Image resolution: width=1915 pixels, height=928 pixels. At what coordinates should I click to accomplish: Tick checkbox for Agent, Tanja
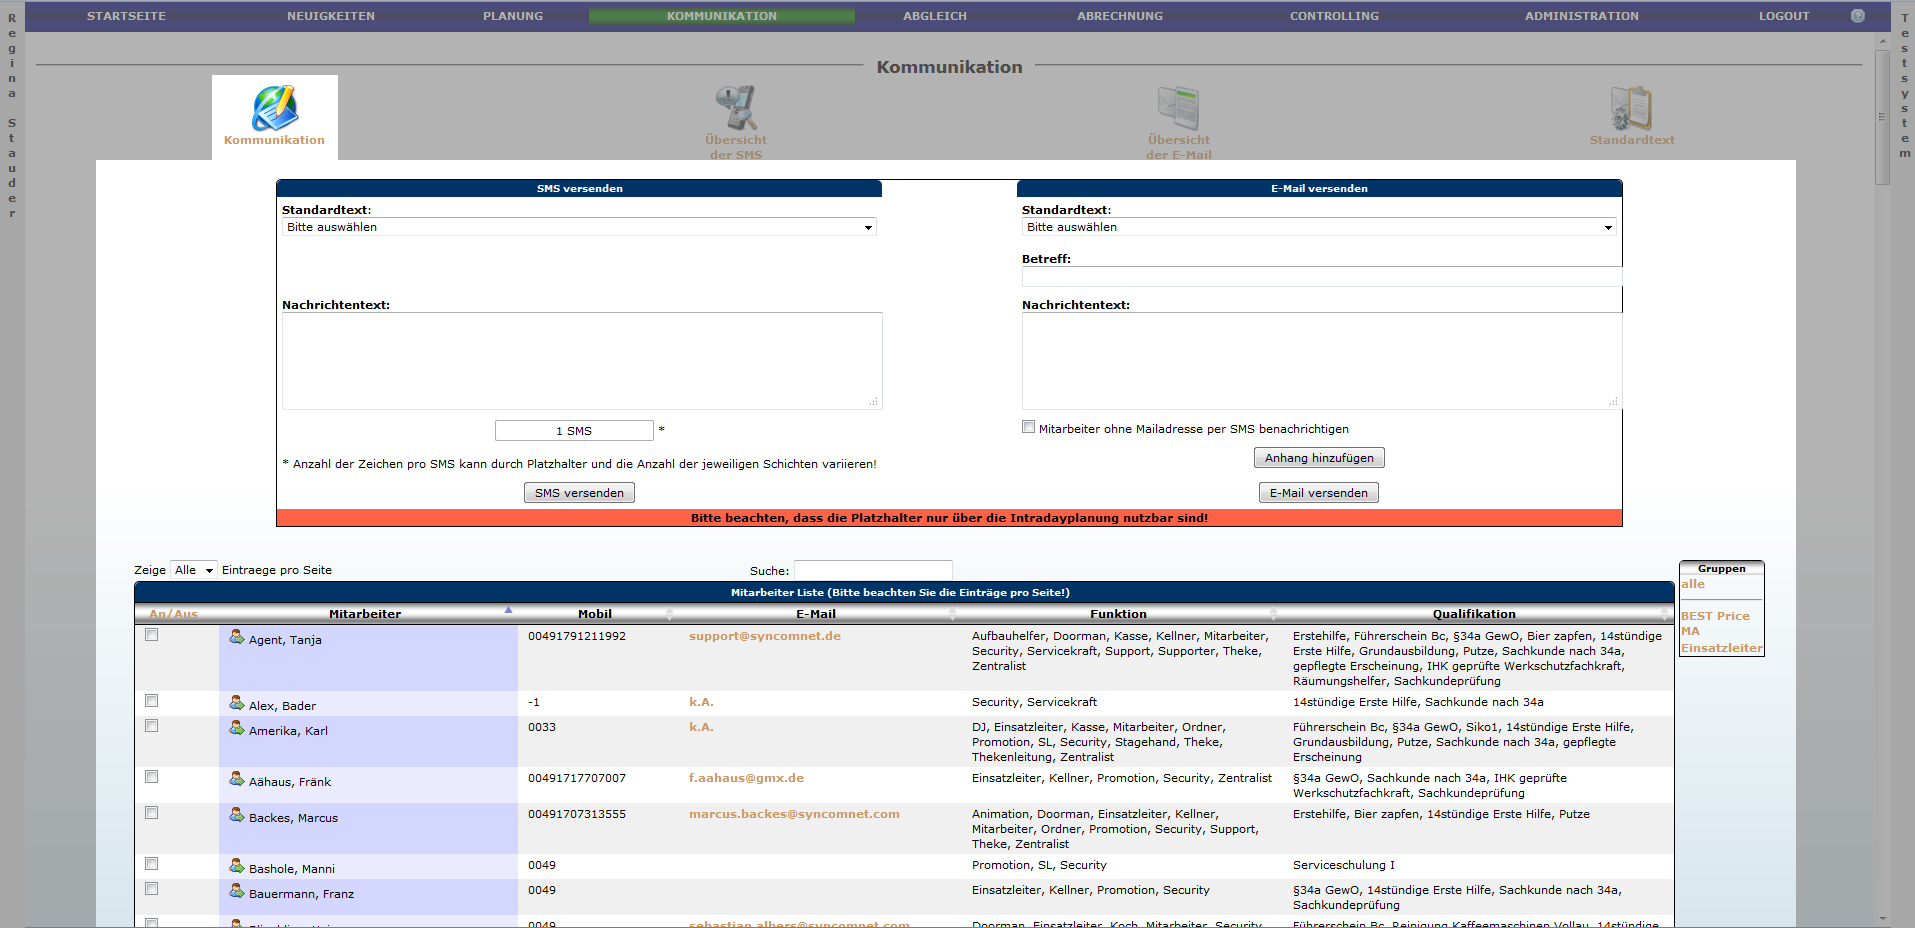(152, 635)
